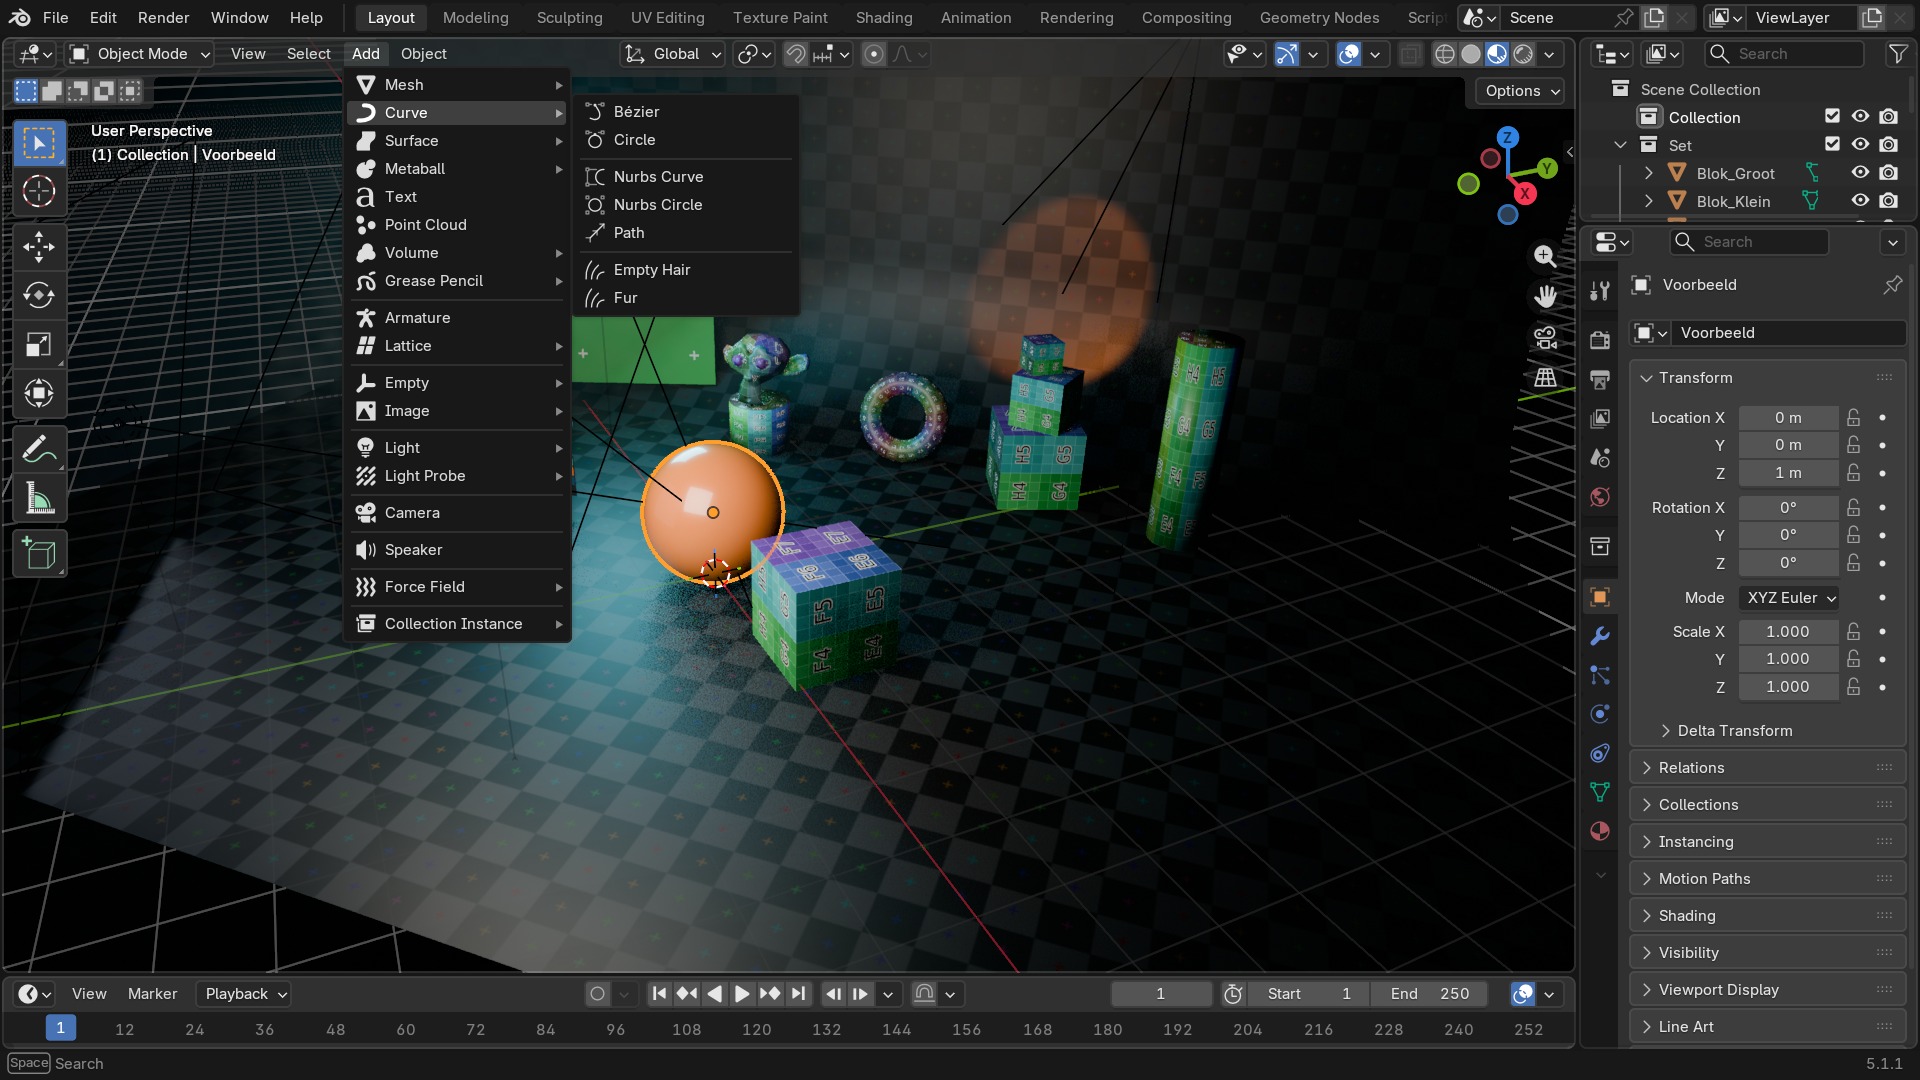Screen dimensions: 1920x1080
Task: Open the Render menu
Action: click(163, 18)
